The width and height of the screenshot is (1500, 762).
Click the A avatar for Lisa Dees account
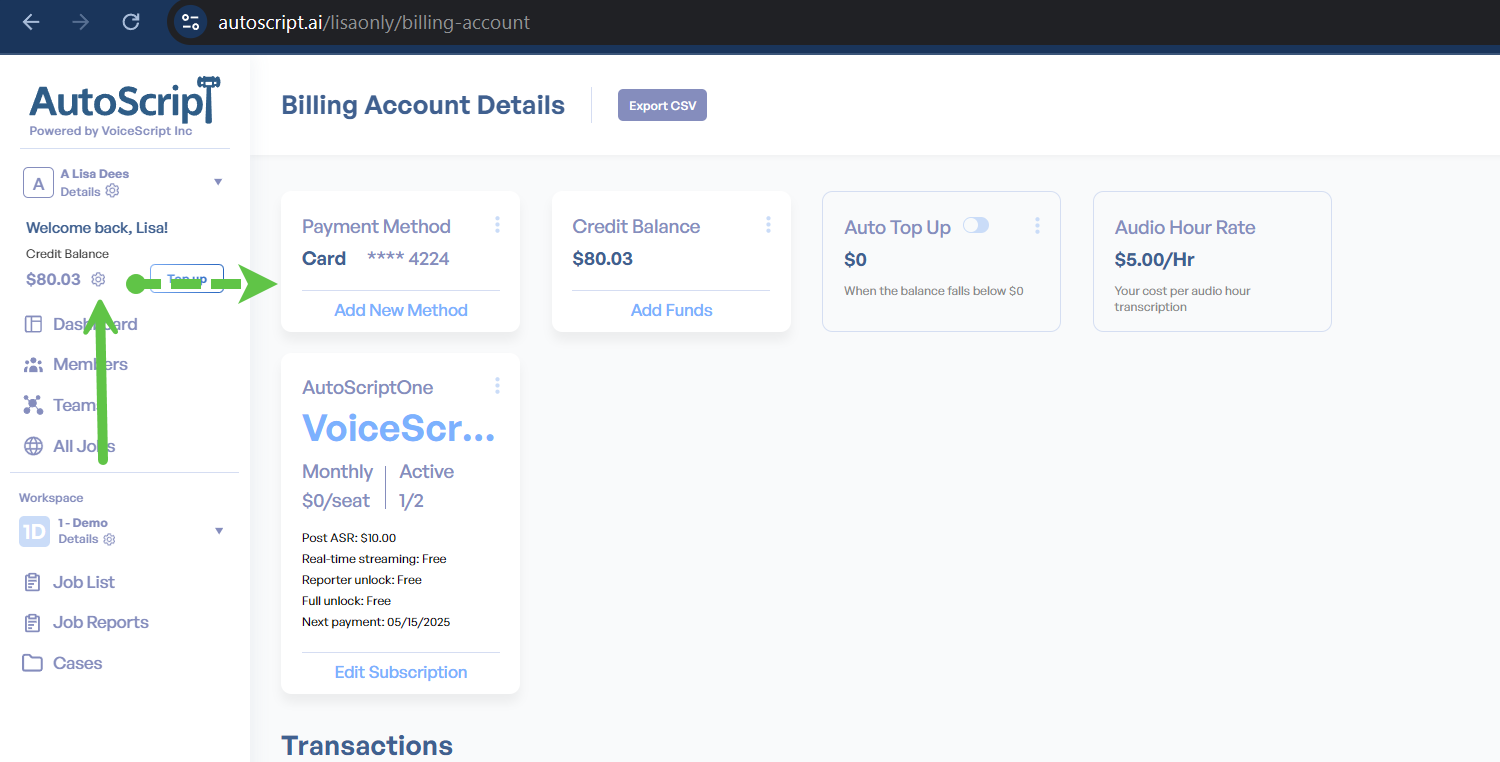click(x=38, y=183)
